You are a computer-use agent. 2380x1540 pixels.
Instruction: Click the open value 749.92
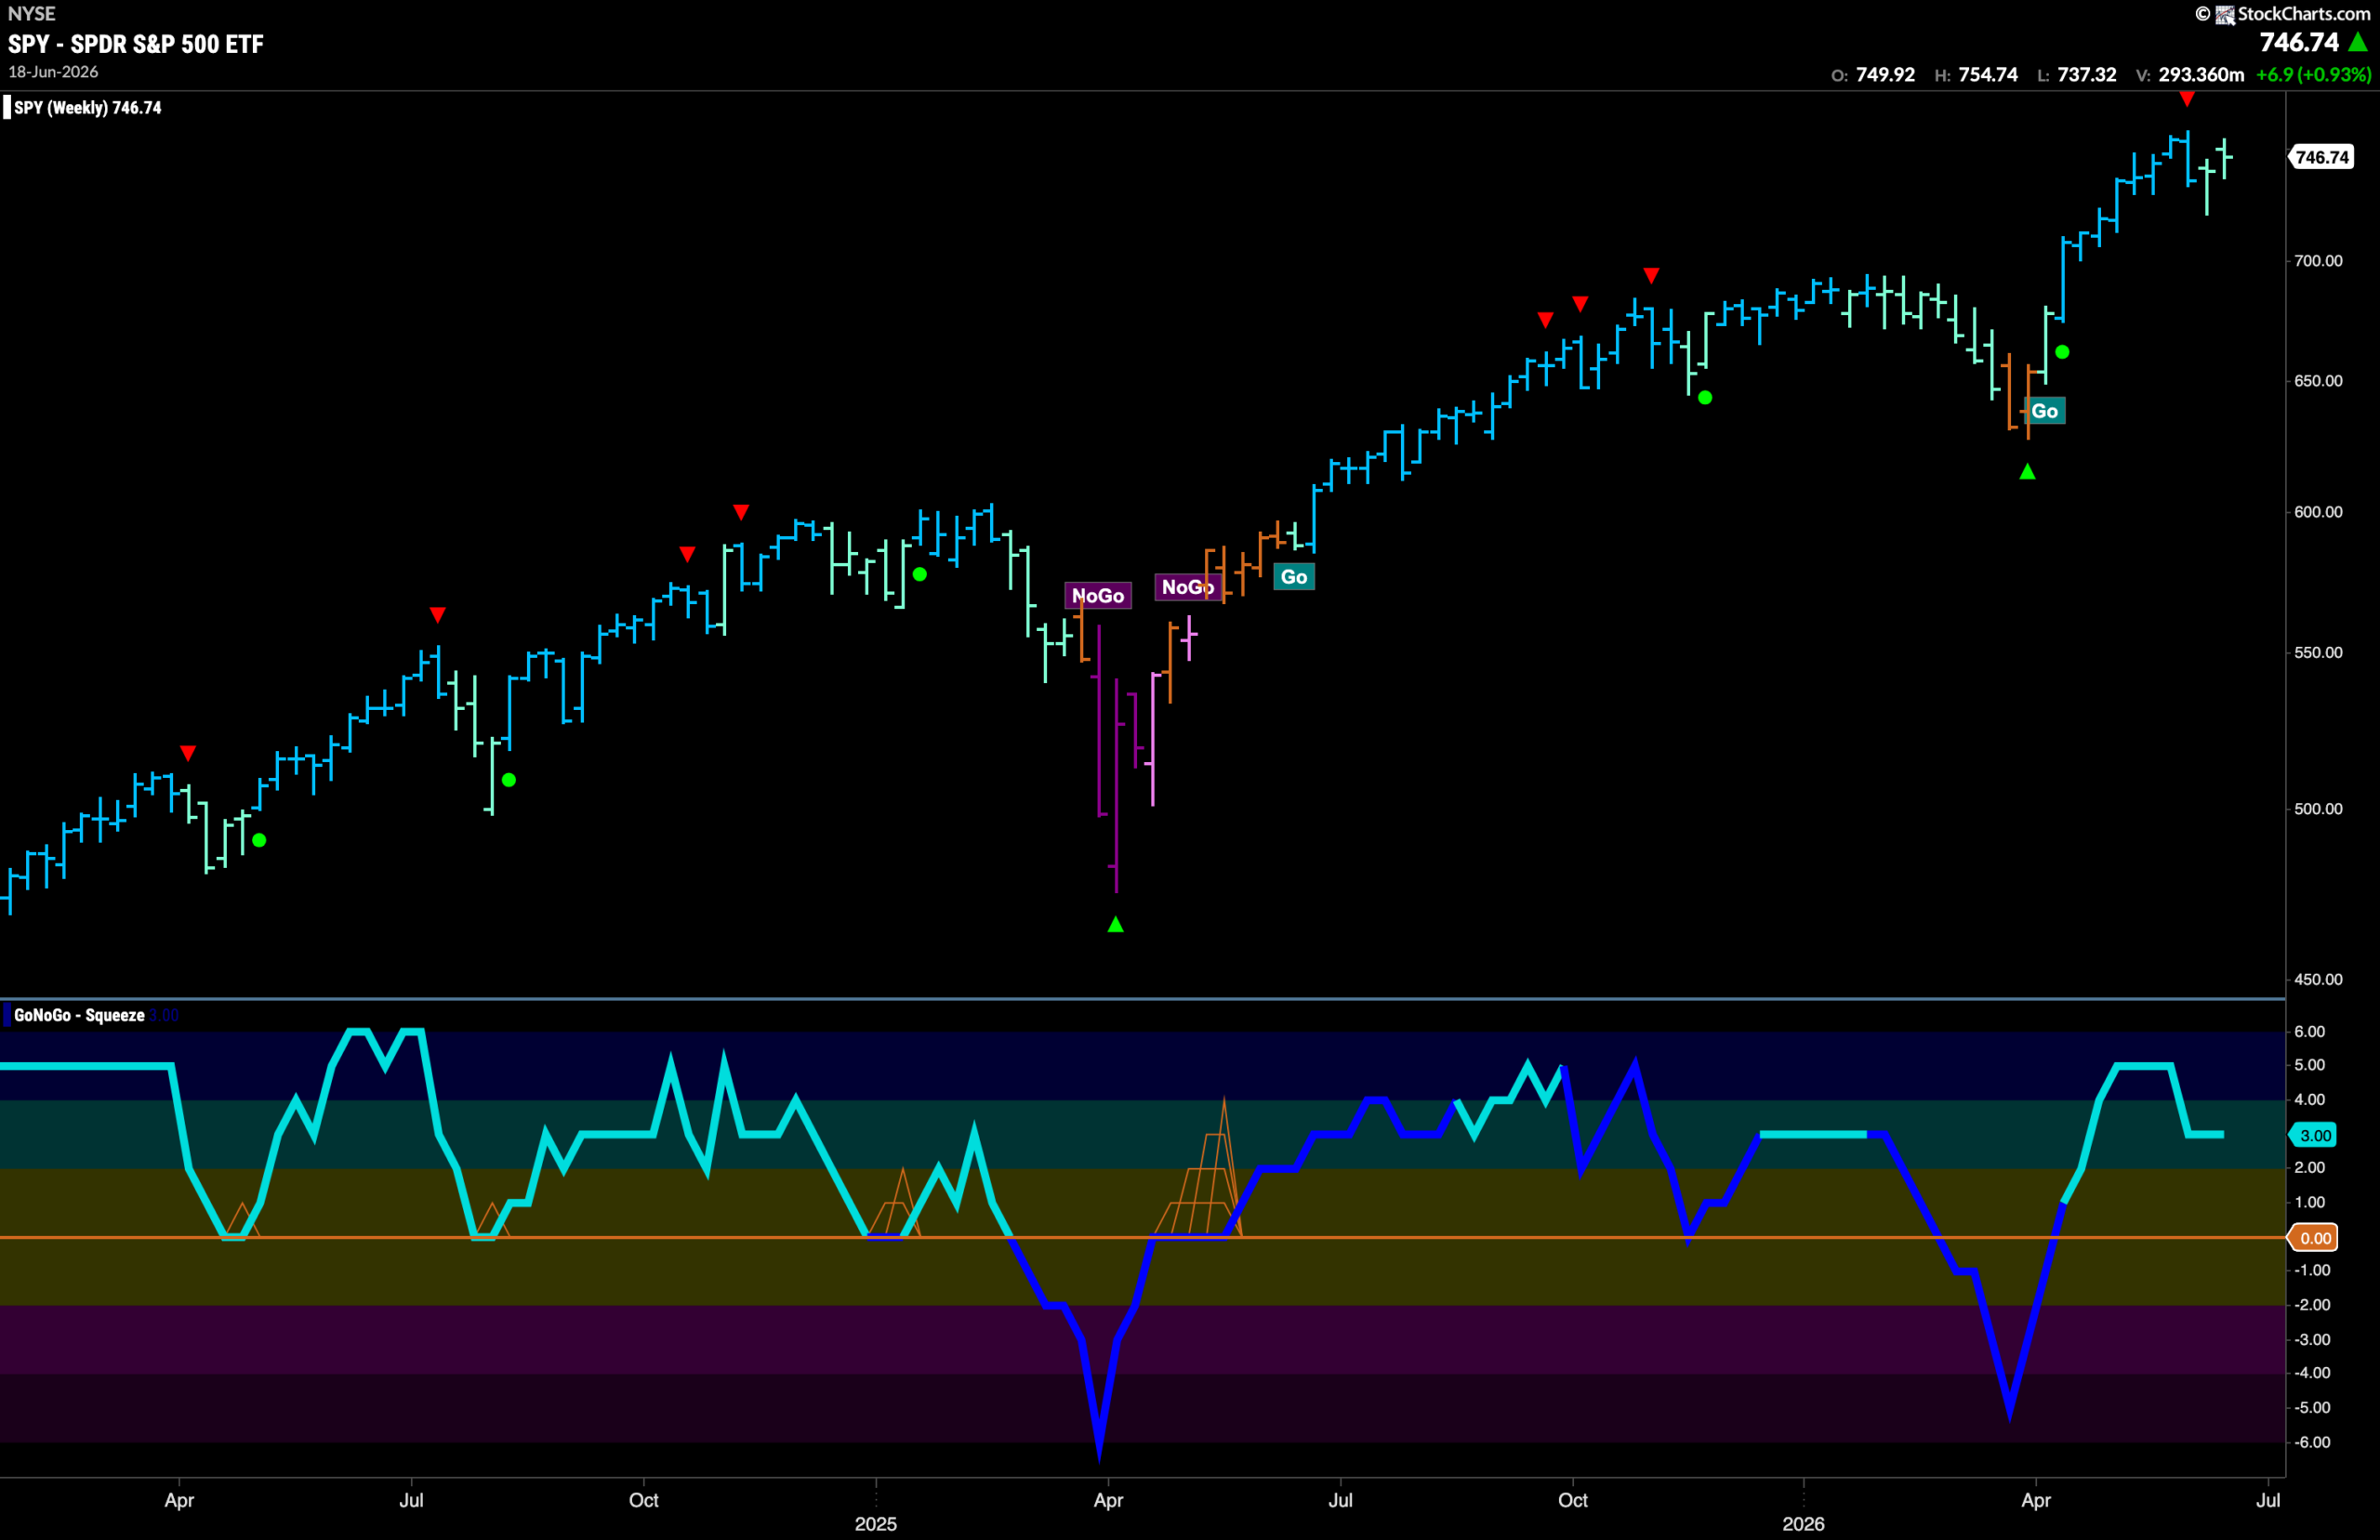click(x=1885, y=75)
